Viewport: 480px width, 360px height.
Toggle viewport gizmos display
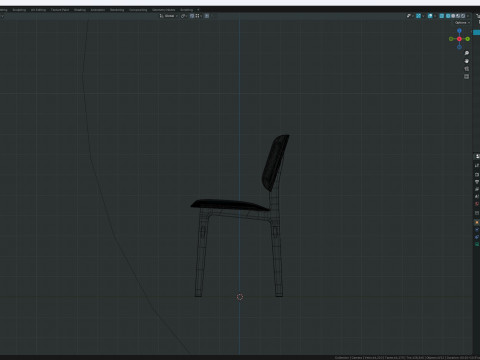pyautogui.click(x=418, y=16)
